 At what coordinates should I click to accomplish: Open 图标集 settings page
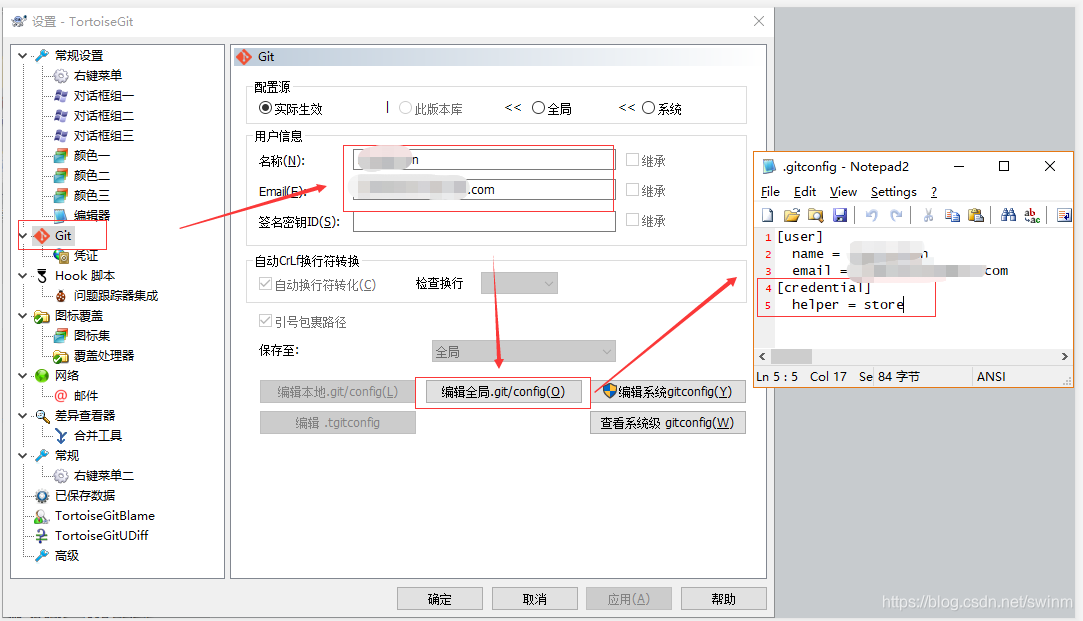point(91,336)
